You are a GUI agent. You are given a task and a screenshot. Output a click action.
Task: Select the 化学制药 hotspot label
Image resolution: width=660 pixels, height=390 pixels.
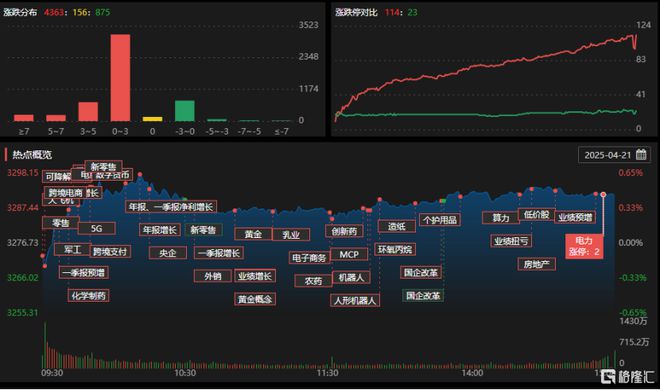coord(88,295)
